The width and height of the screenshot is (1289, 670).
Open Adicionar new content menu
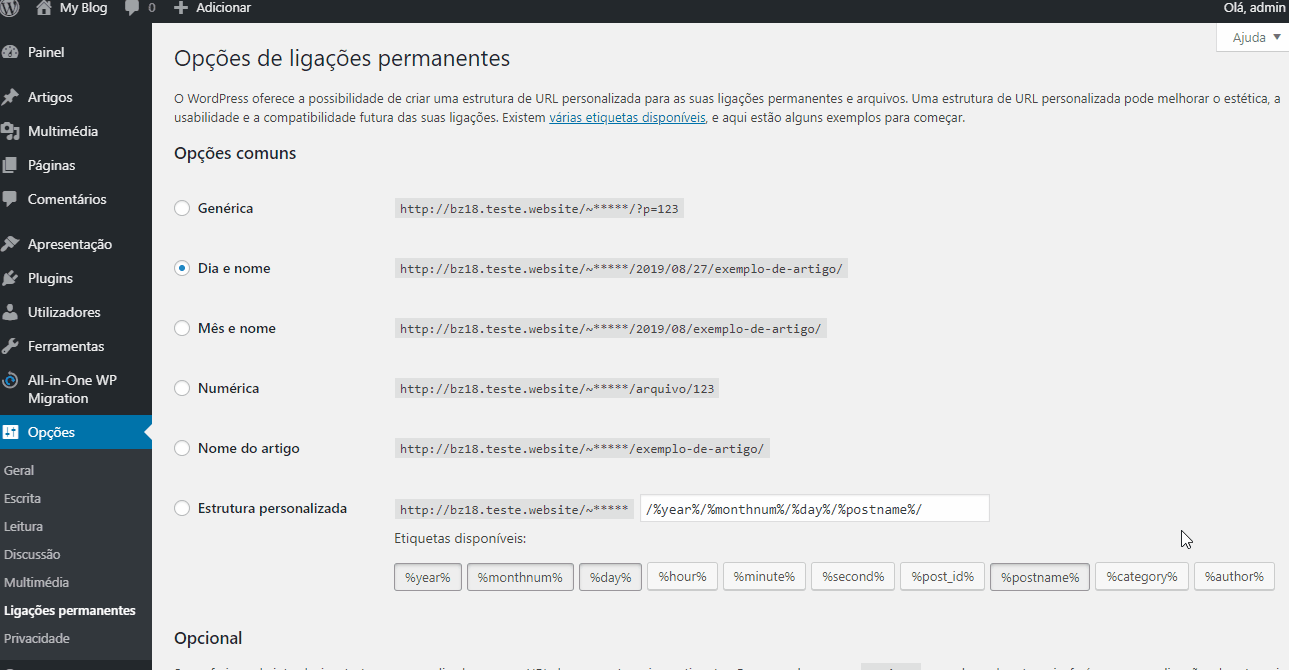pyautogui.click(x=212, y=8)
